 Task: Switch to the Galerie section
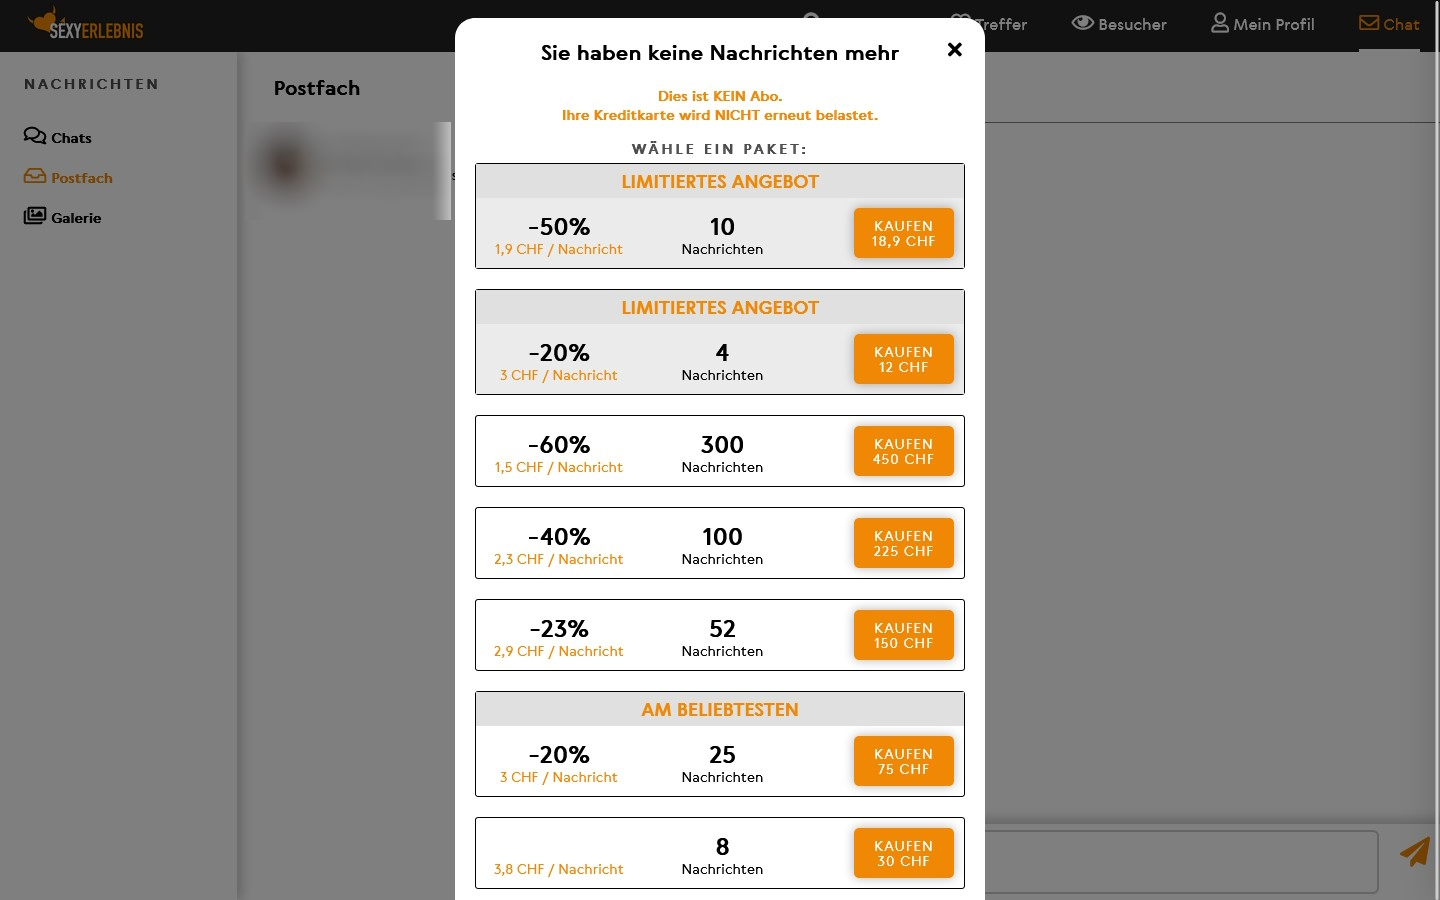click(x=76, y=217)
